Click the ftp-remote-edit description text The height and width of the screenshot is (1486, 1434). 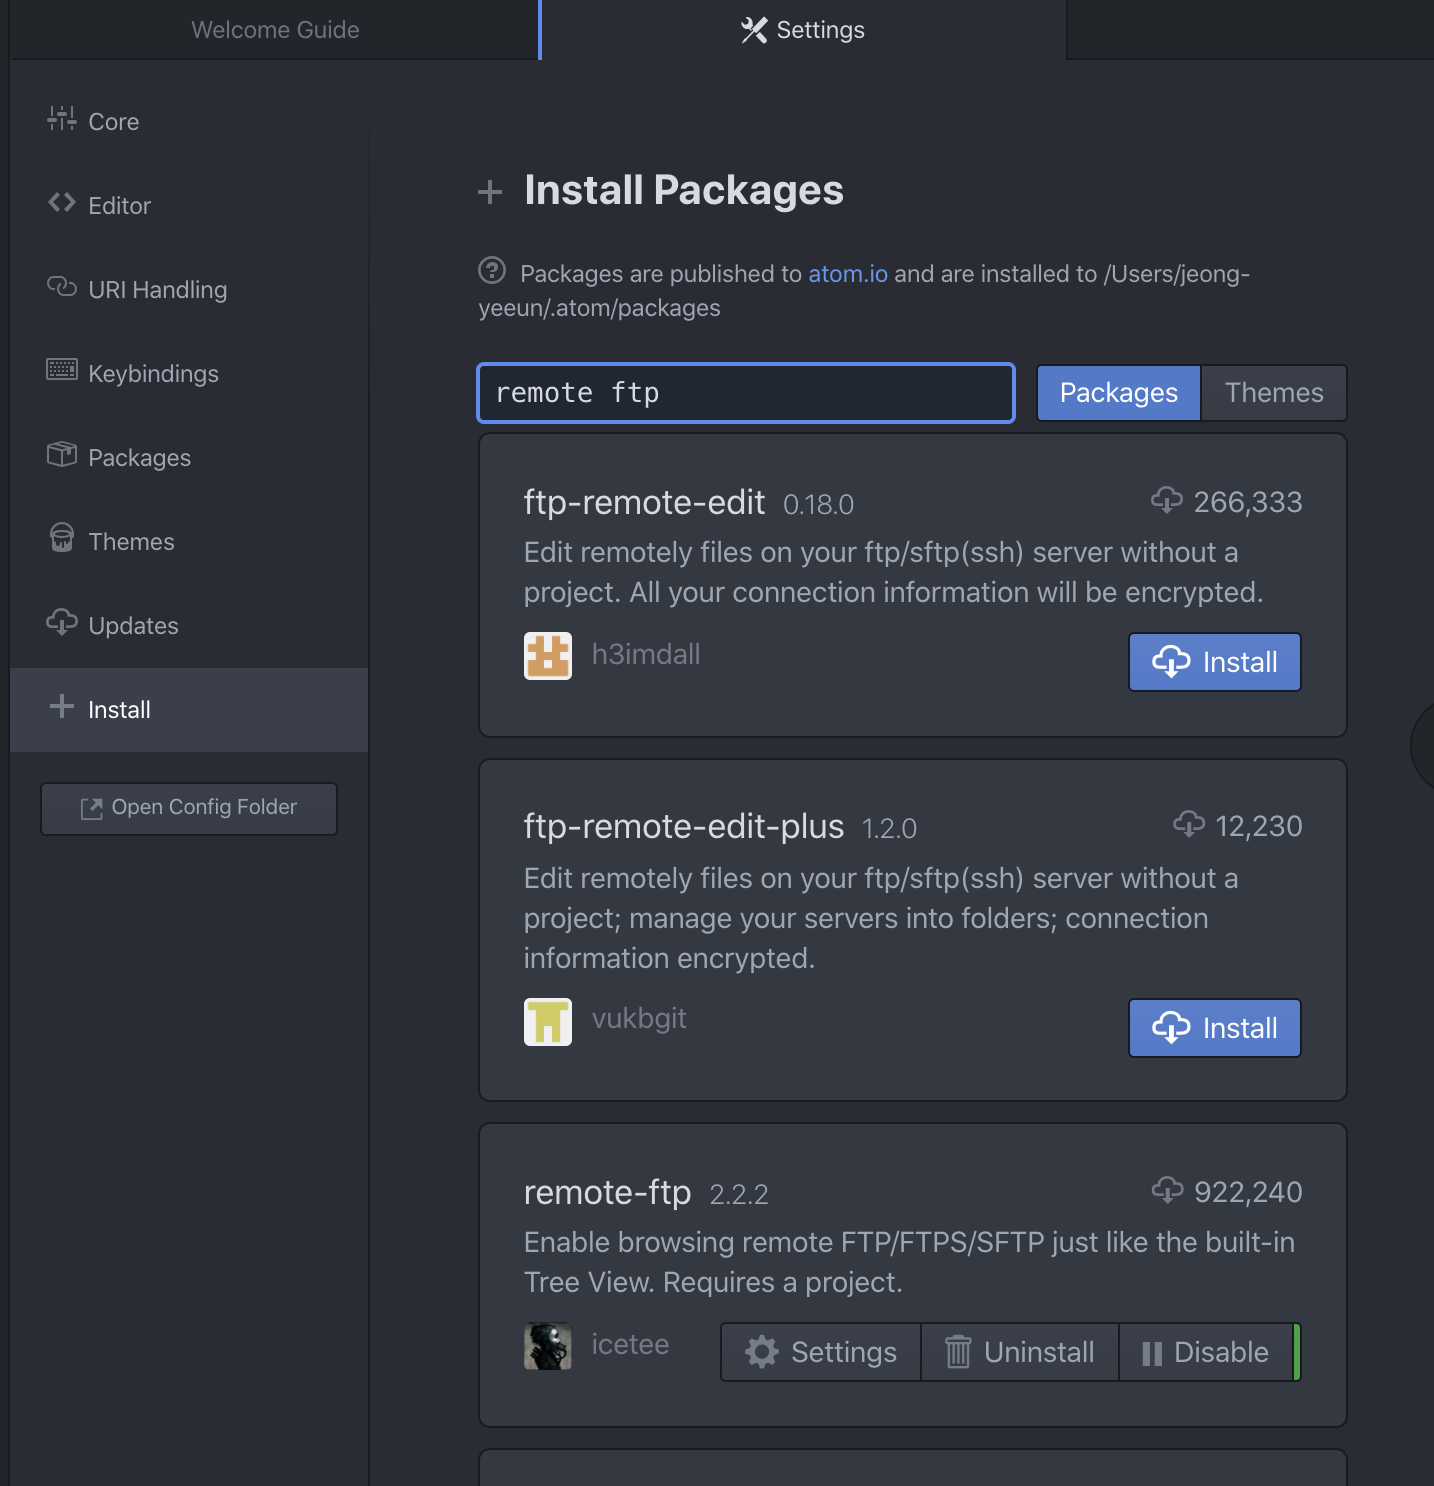click(x=893, y=572)
